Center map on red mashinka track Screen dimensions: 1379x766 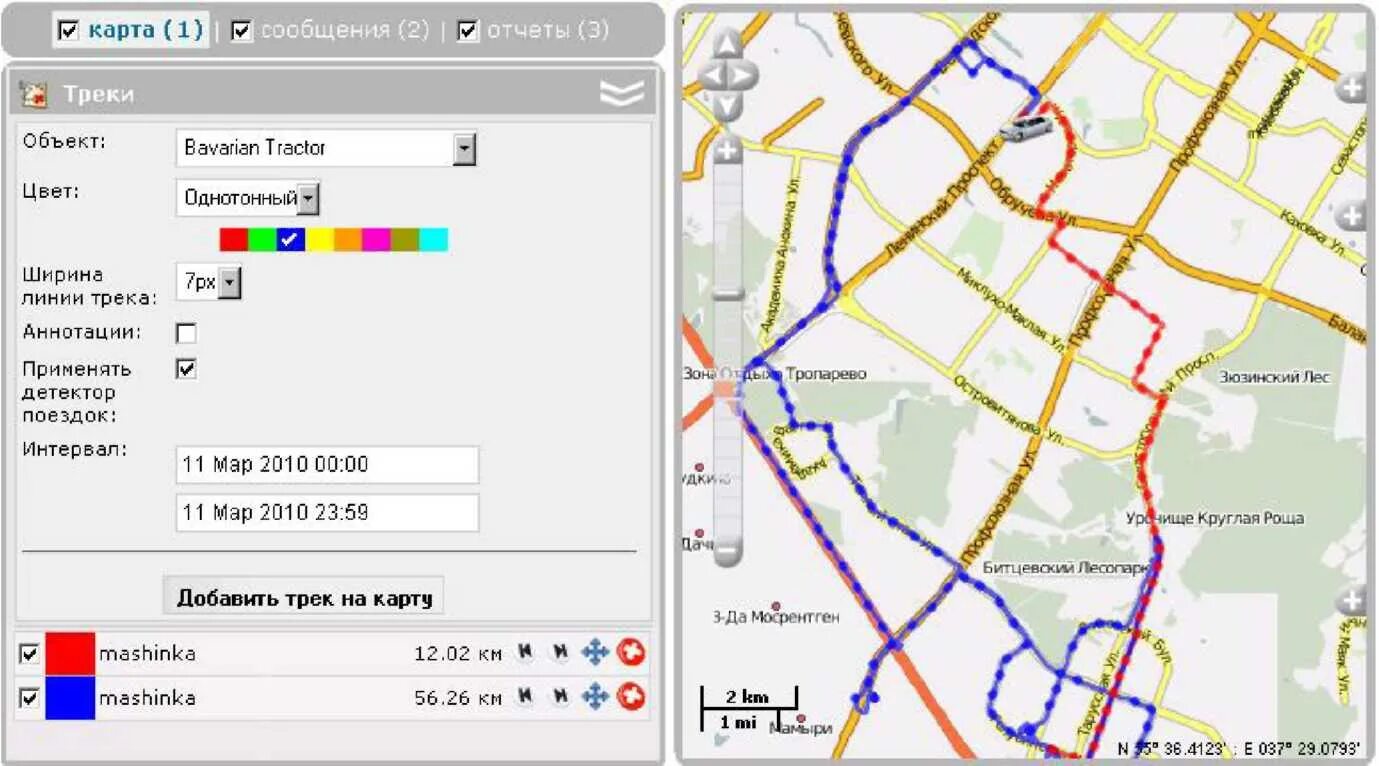point(595,653)
